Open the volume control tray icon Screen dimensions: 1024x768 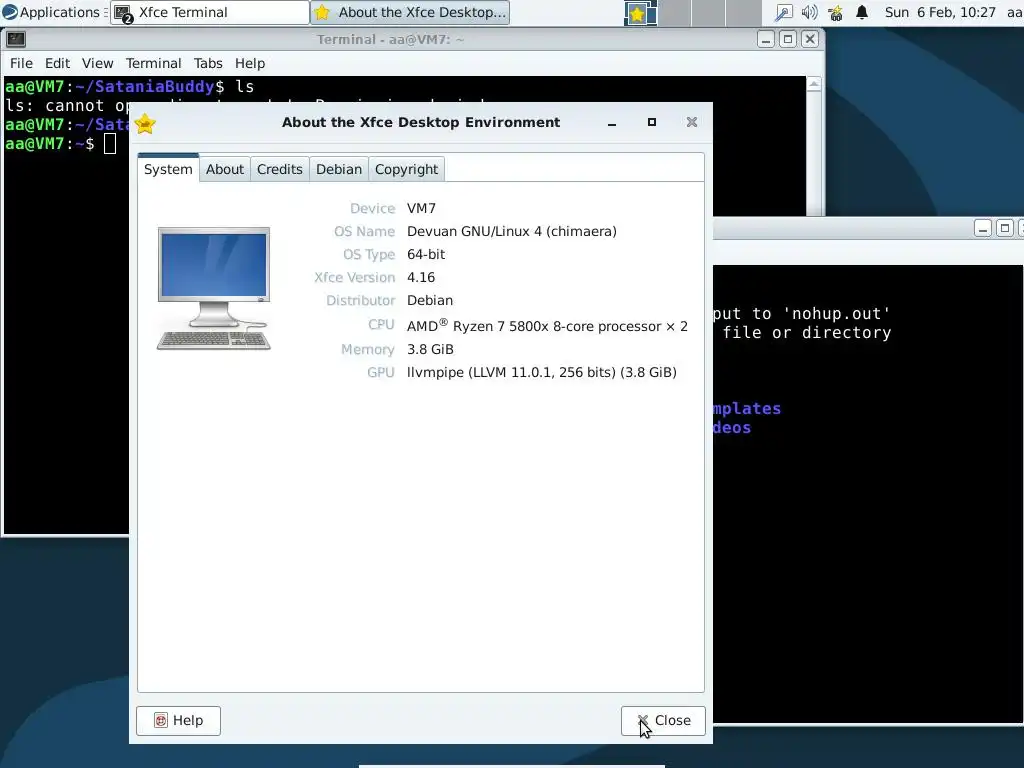coord(809,12)
